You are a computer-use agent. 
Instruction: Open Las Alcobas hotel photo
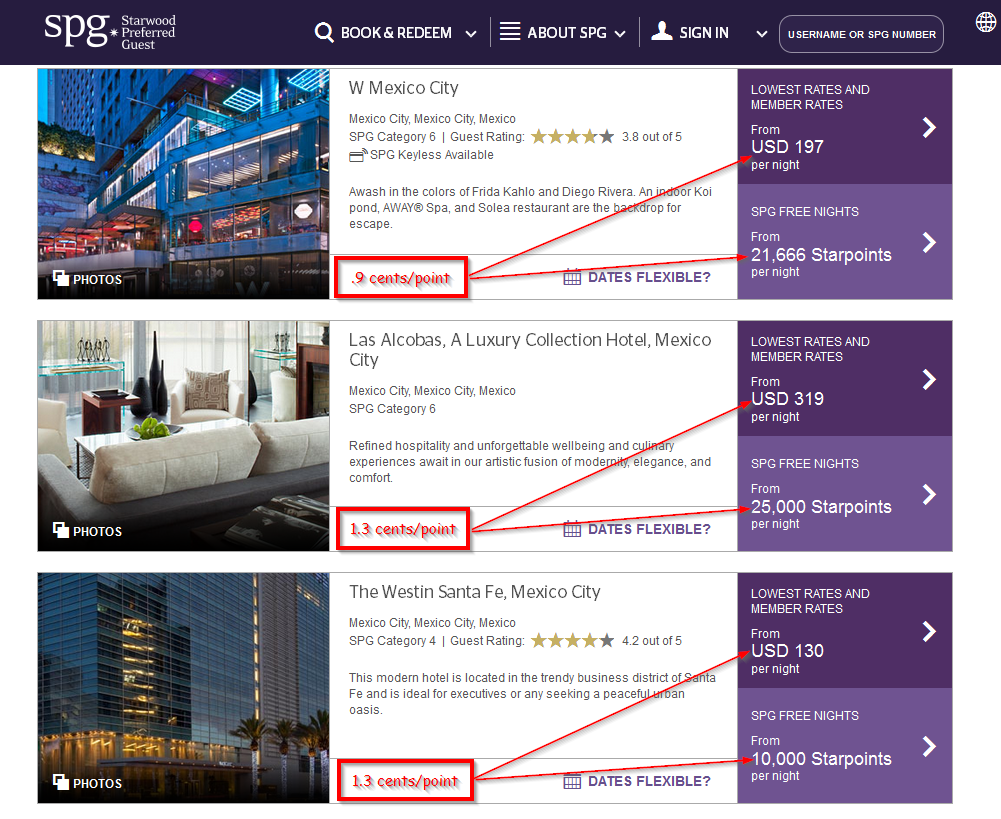[x=183, y=436]
